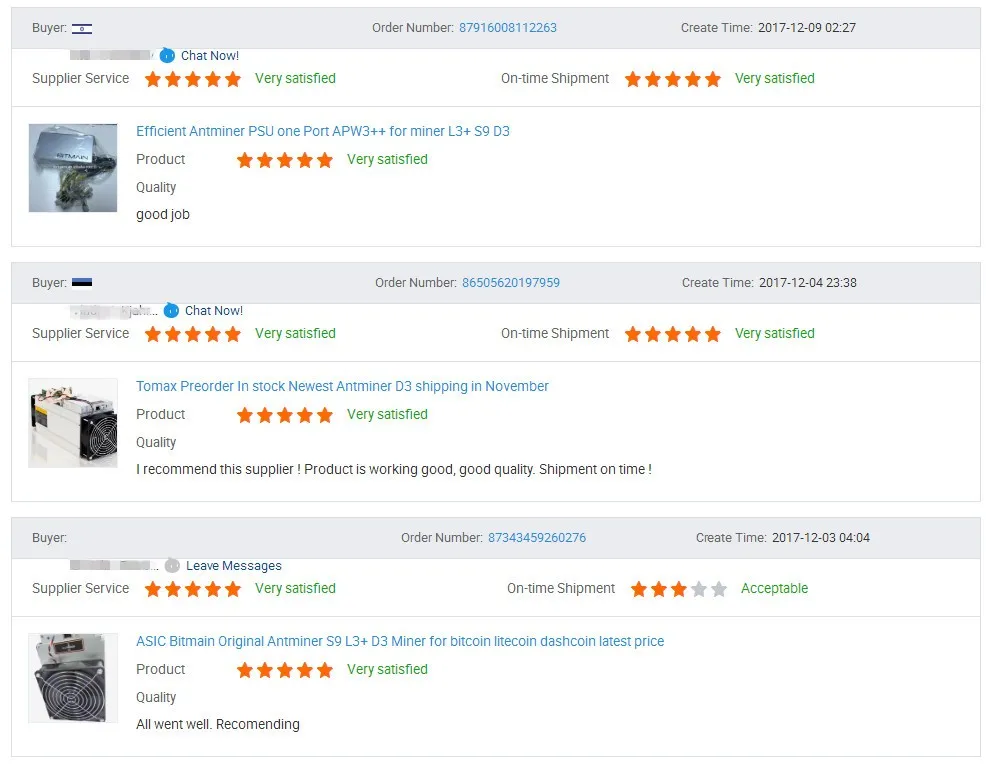Image resolution: width=986 pixels, height=764 pixels.
Task: Click the Estonia flag beside second Buyer
Action: pos(82,283)
